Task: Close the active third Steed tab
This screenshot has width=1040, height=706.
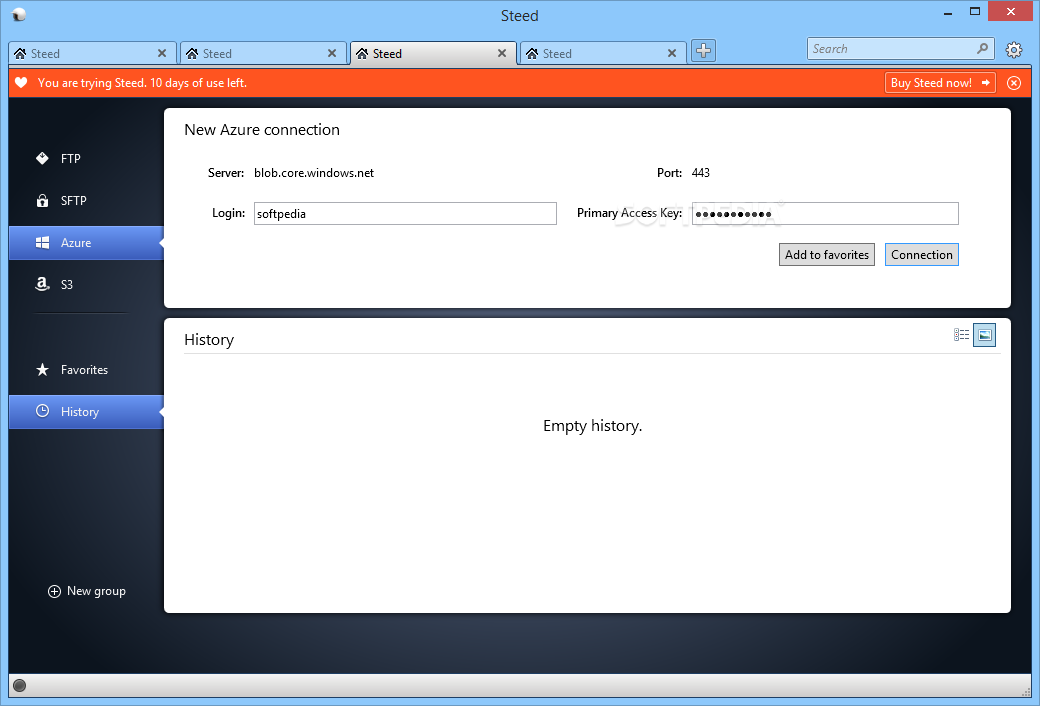Action: (x=502, y=53)
